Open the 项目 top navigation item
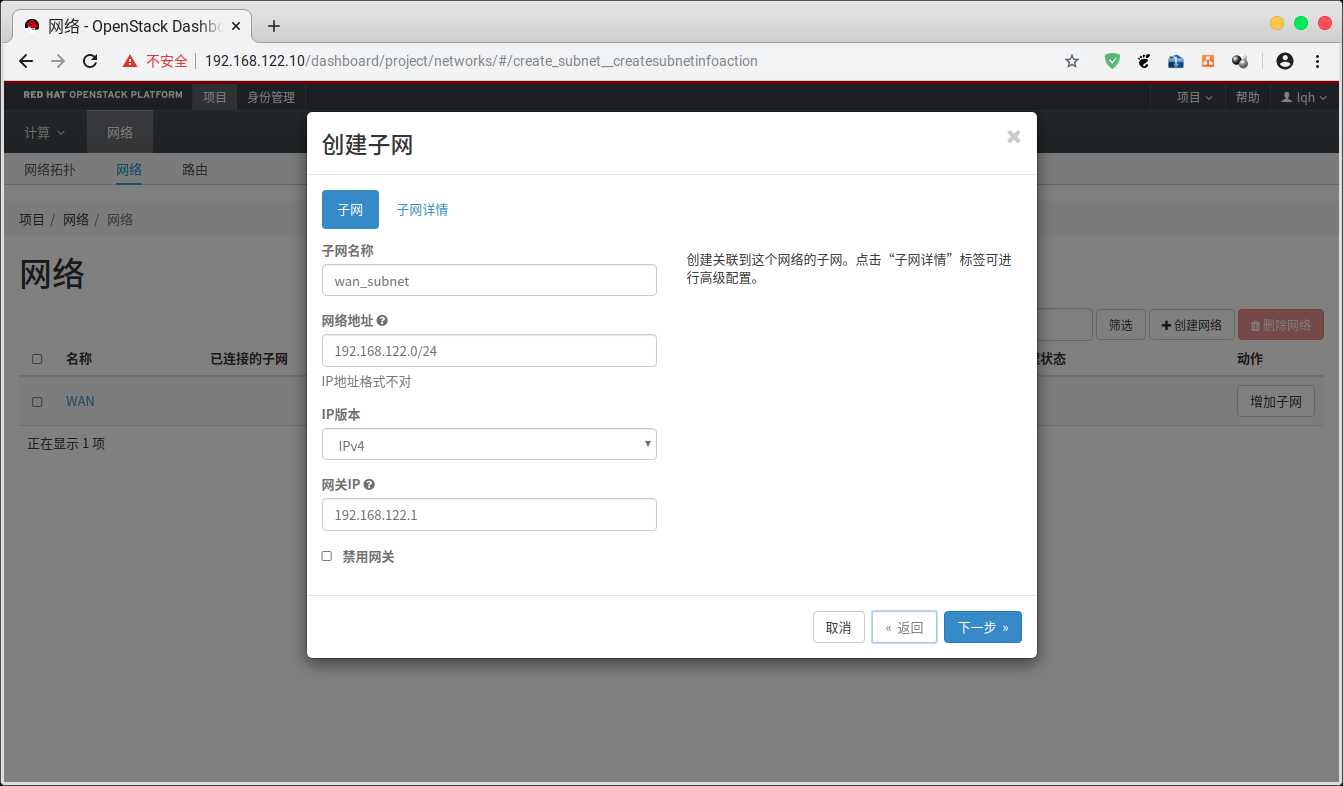 click(215, 97)
